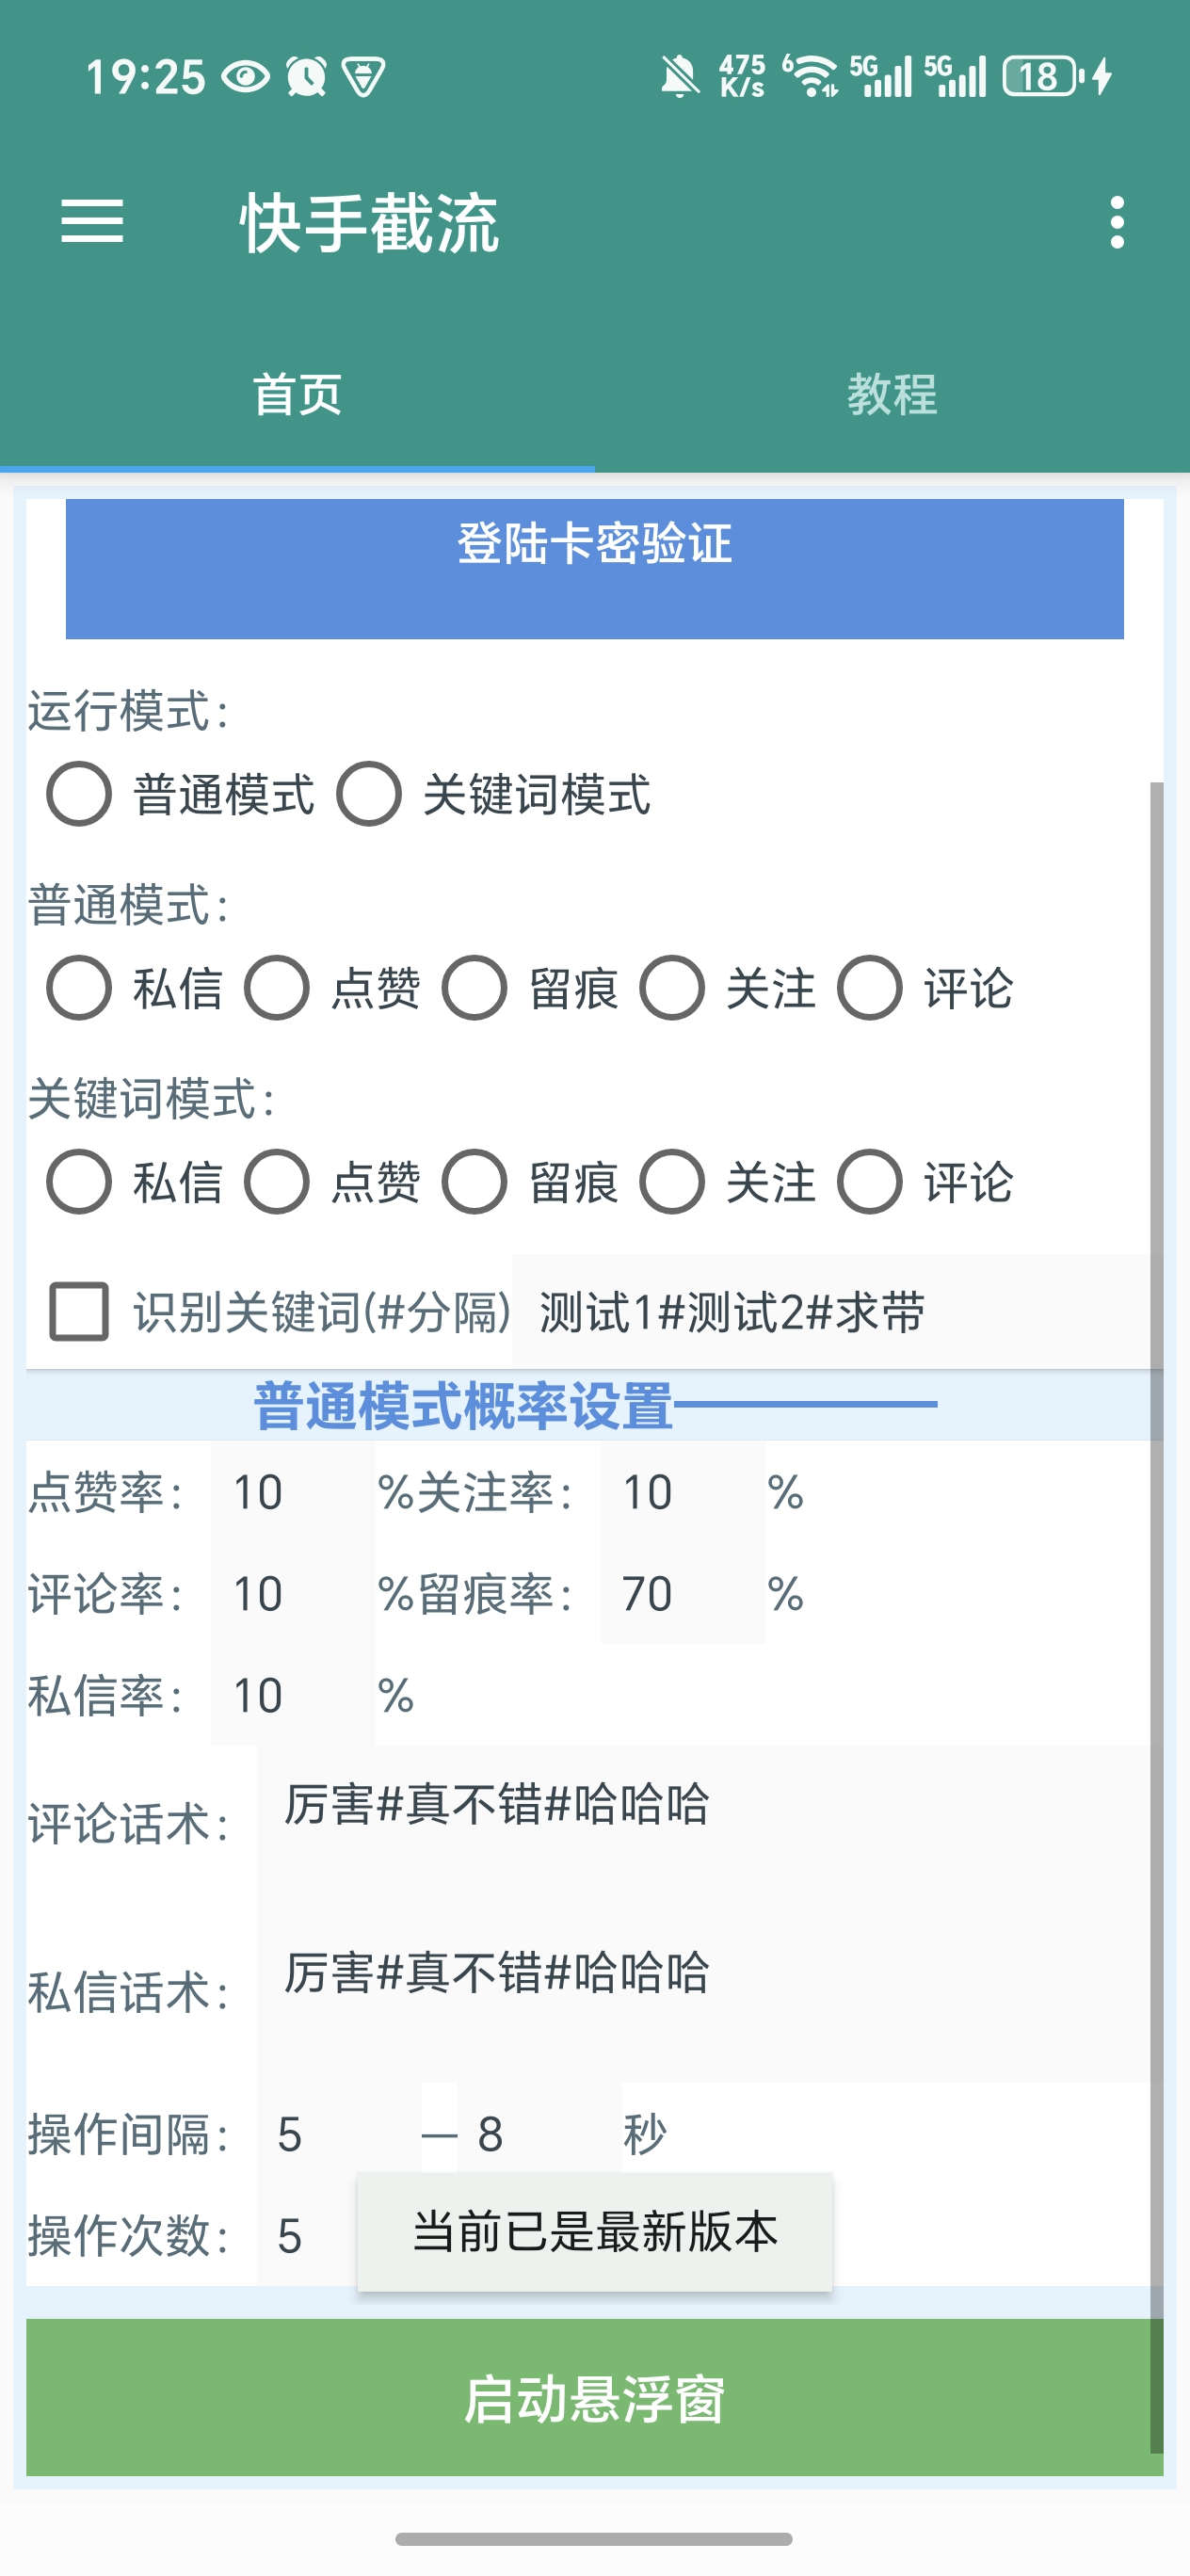Select 点赞 under 普通模式
This screenshot has height=2576, width=1190.
278,988
